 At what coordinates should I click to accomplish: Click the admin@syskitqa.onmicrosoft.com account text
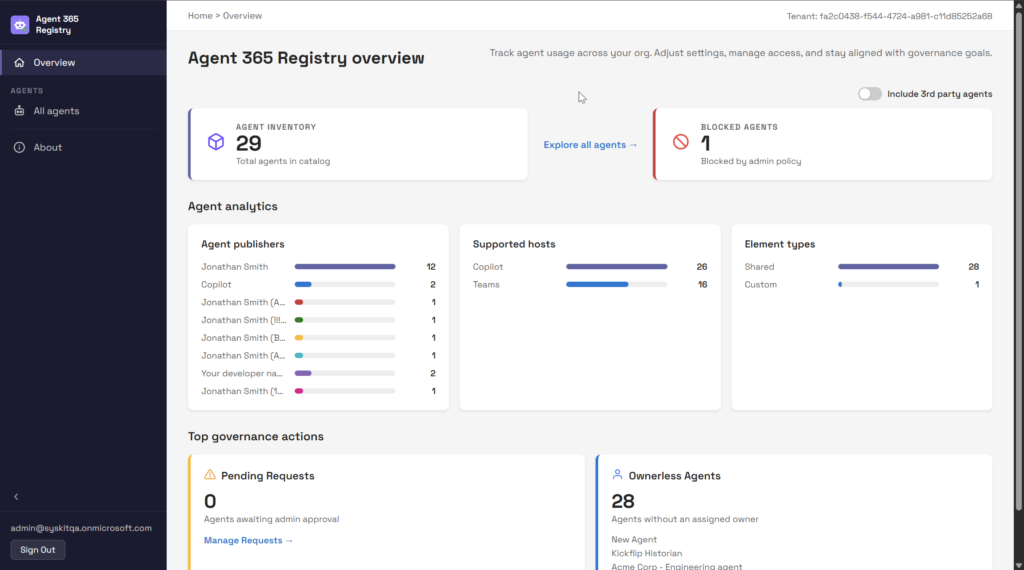point(81,528)
